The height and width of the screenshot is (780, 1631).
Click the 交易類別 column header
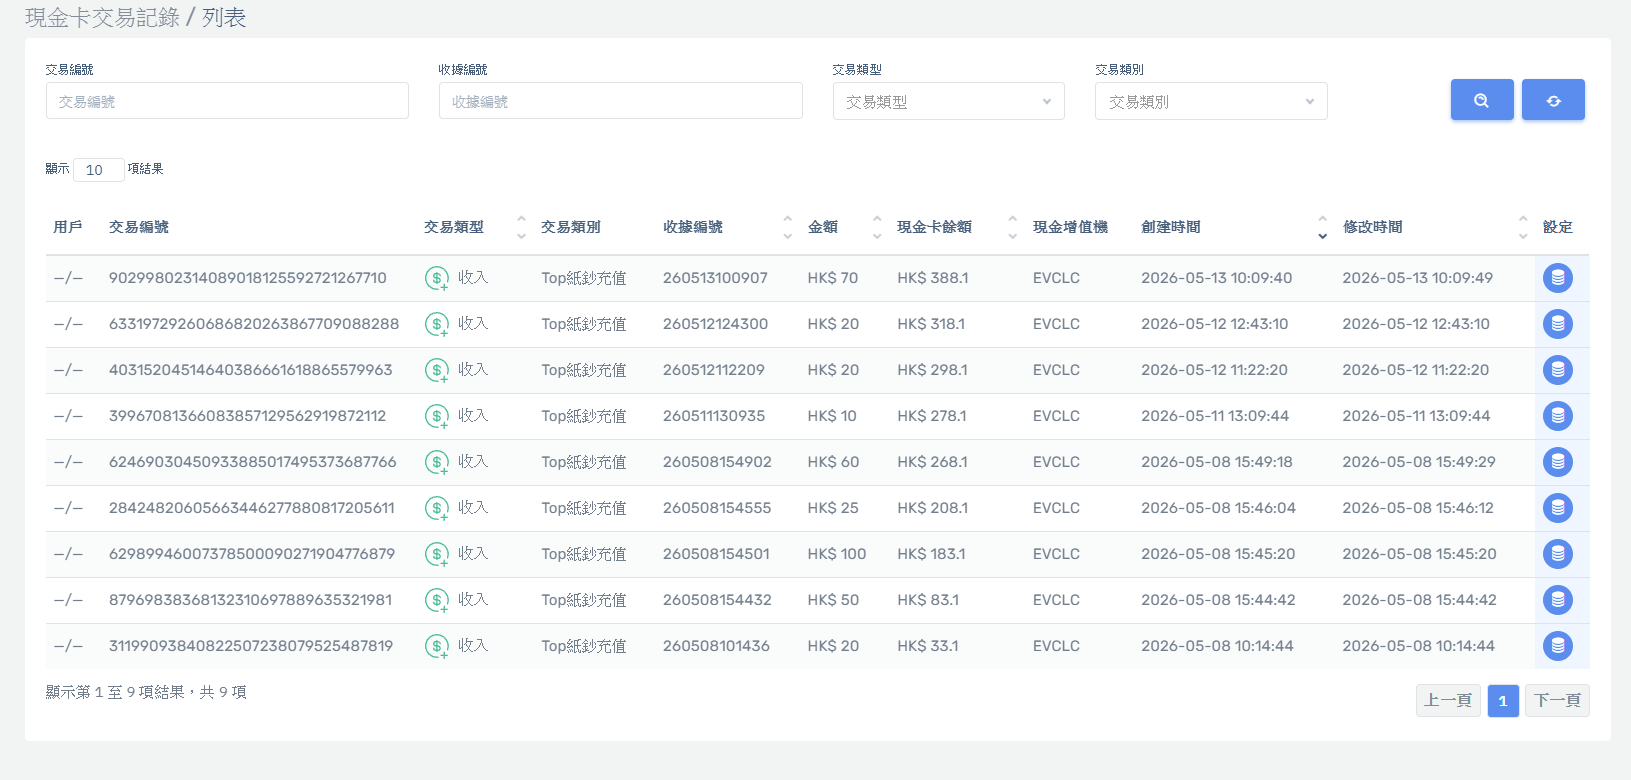(571, 227)
